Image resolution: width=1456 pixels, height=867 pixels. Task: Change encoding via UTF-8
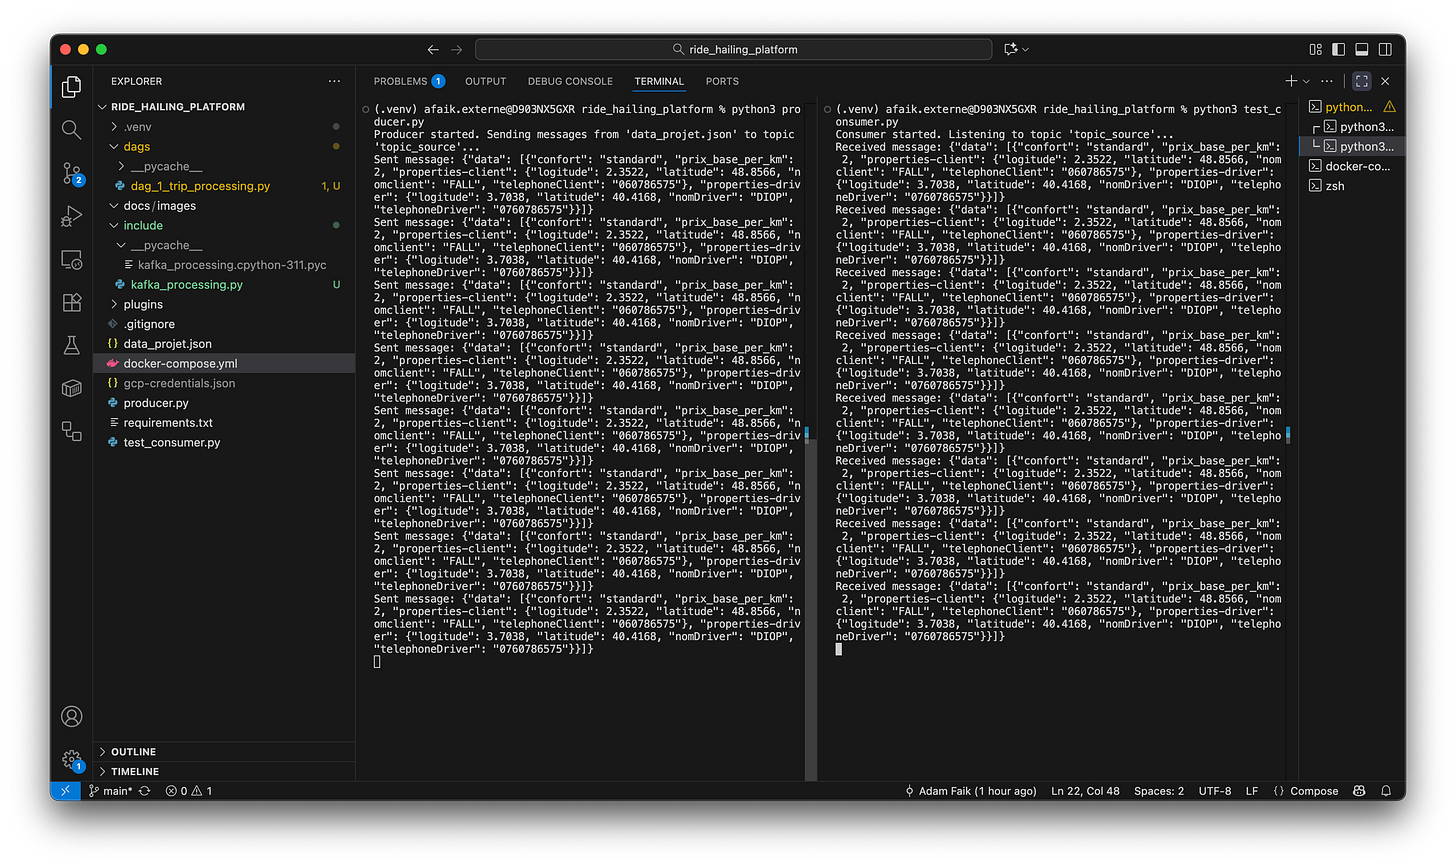1215,790
